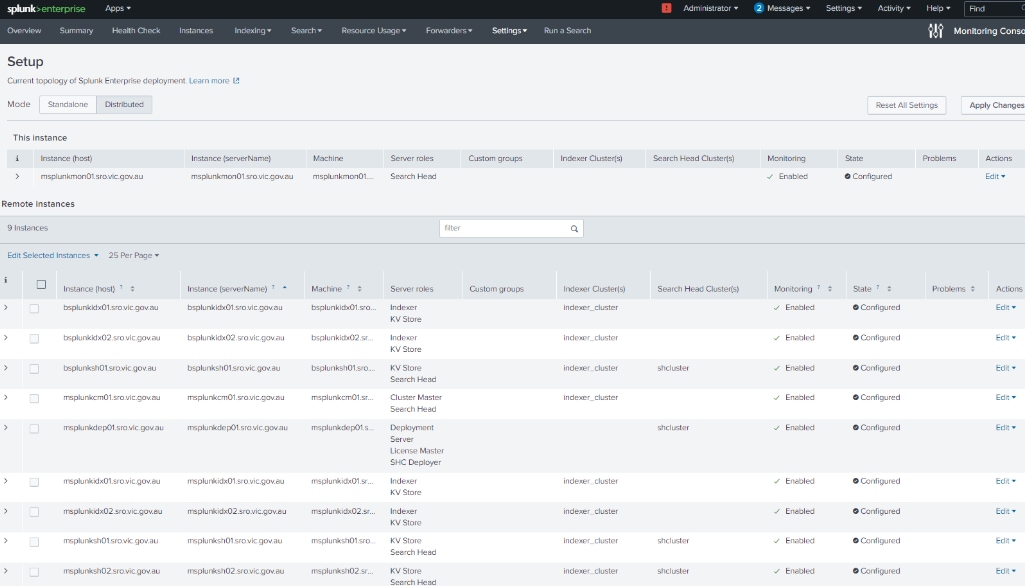The image size is (1025, 586).
Task: Click shcluster in msplunkdep01 row
Action: click(x=673, y=428)
